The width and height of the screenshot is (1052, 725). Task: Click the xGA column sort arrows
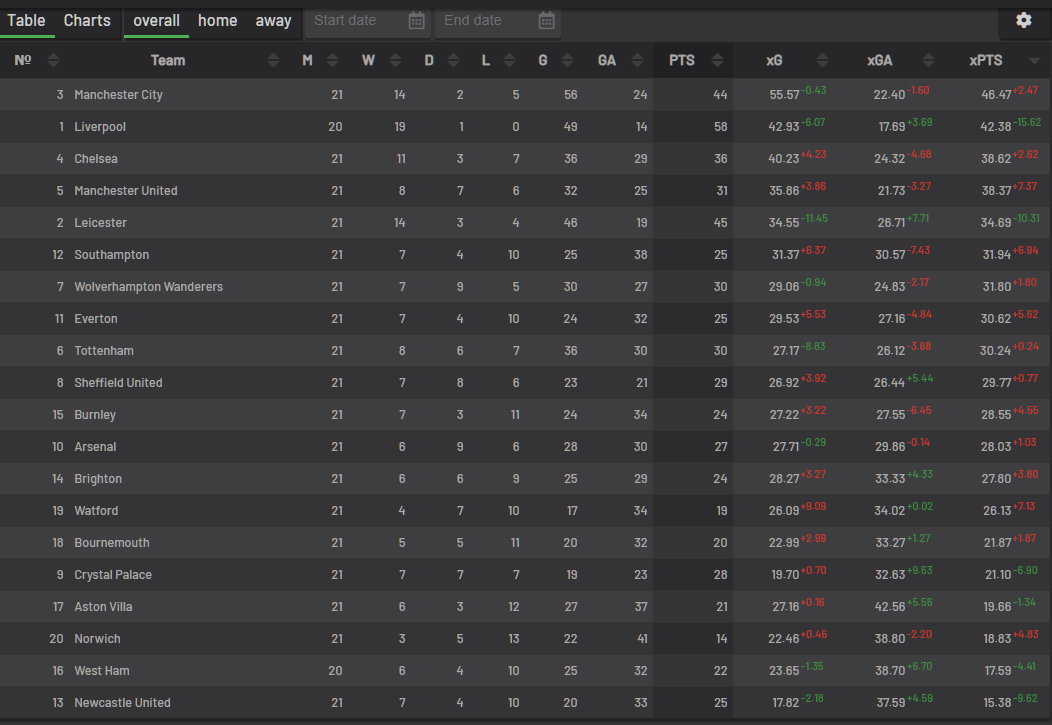(928, 61)
